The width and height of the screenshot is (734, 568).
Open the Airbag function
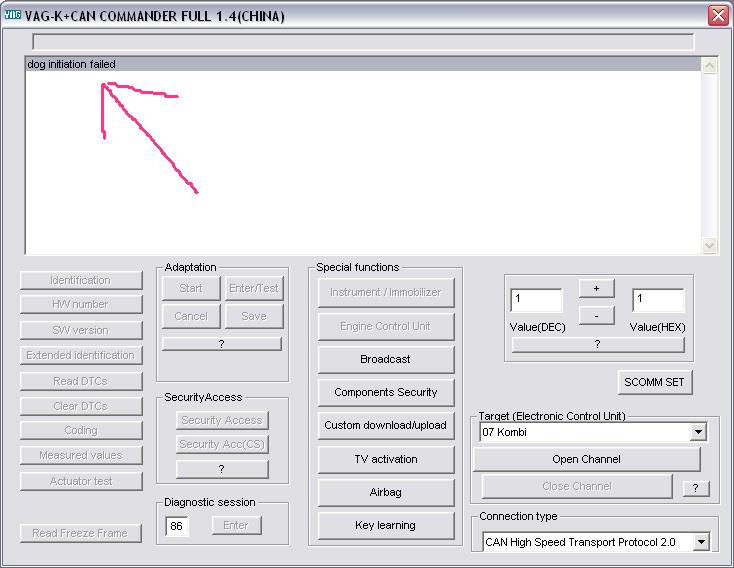tap(386, 492)
